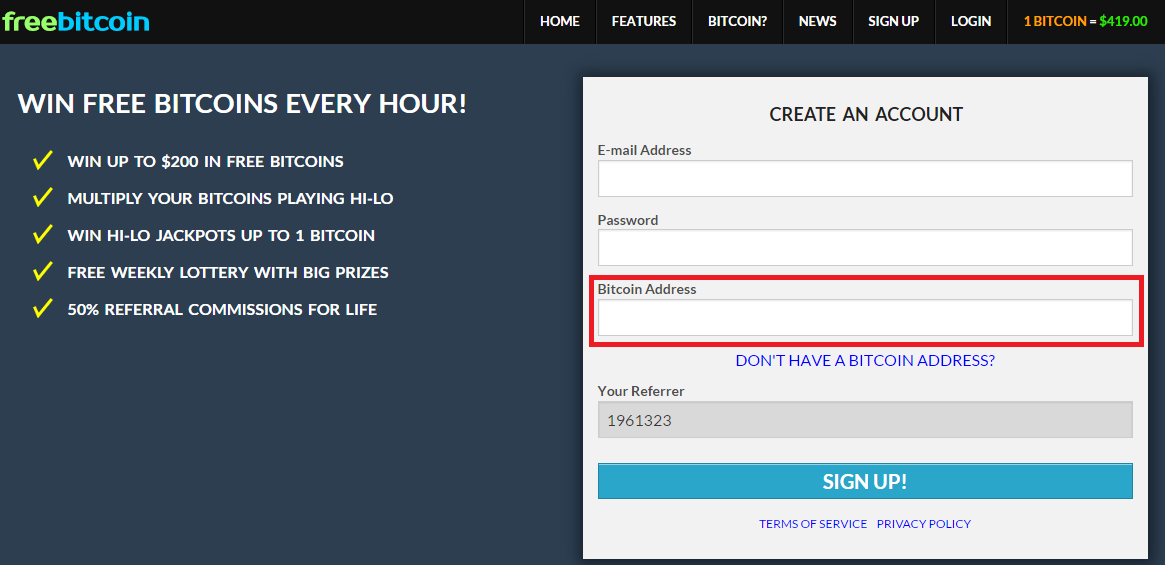Open the NEWS nav item
Viewport: 1165px width, 565px height.
(817, 22)
